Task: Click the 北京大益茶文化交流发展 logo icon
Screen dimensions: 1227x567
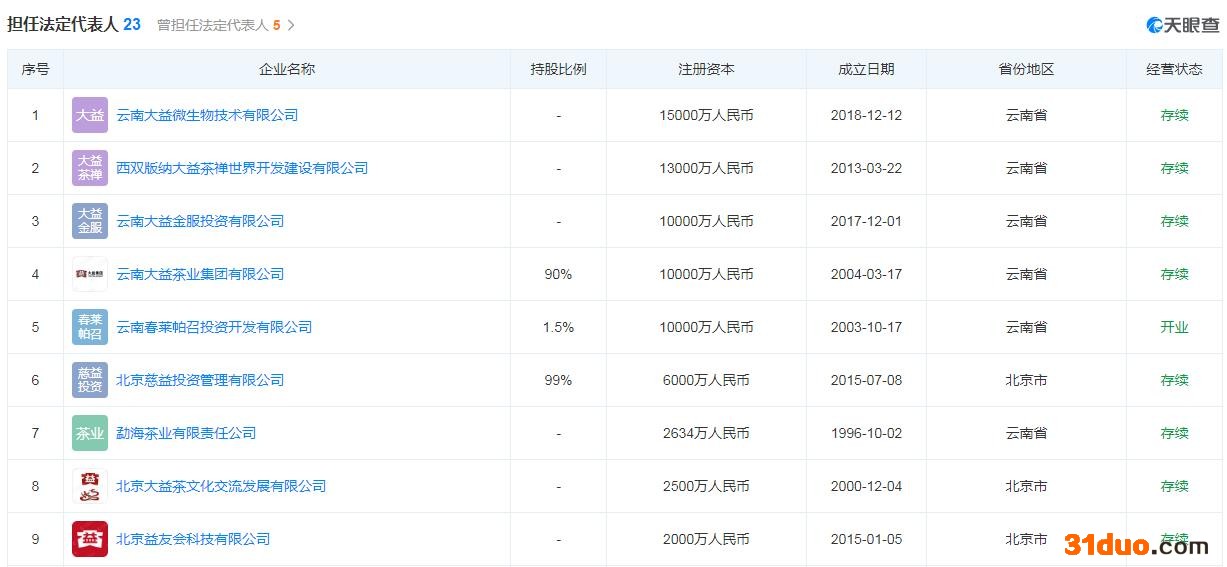Action: tap(89, 486)
